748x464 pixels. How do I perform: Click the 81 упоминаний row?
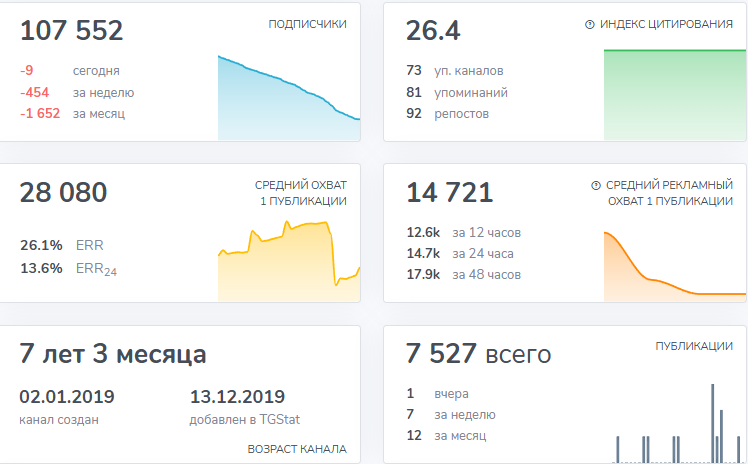pyautogui.click(x=457, y=92)
